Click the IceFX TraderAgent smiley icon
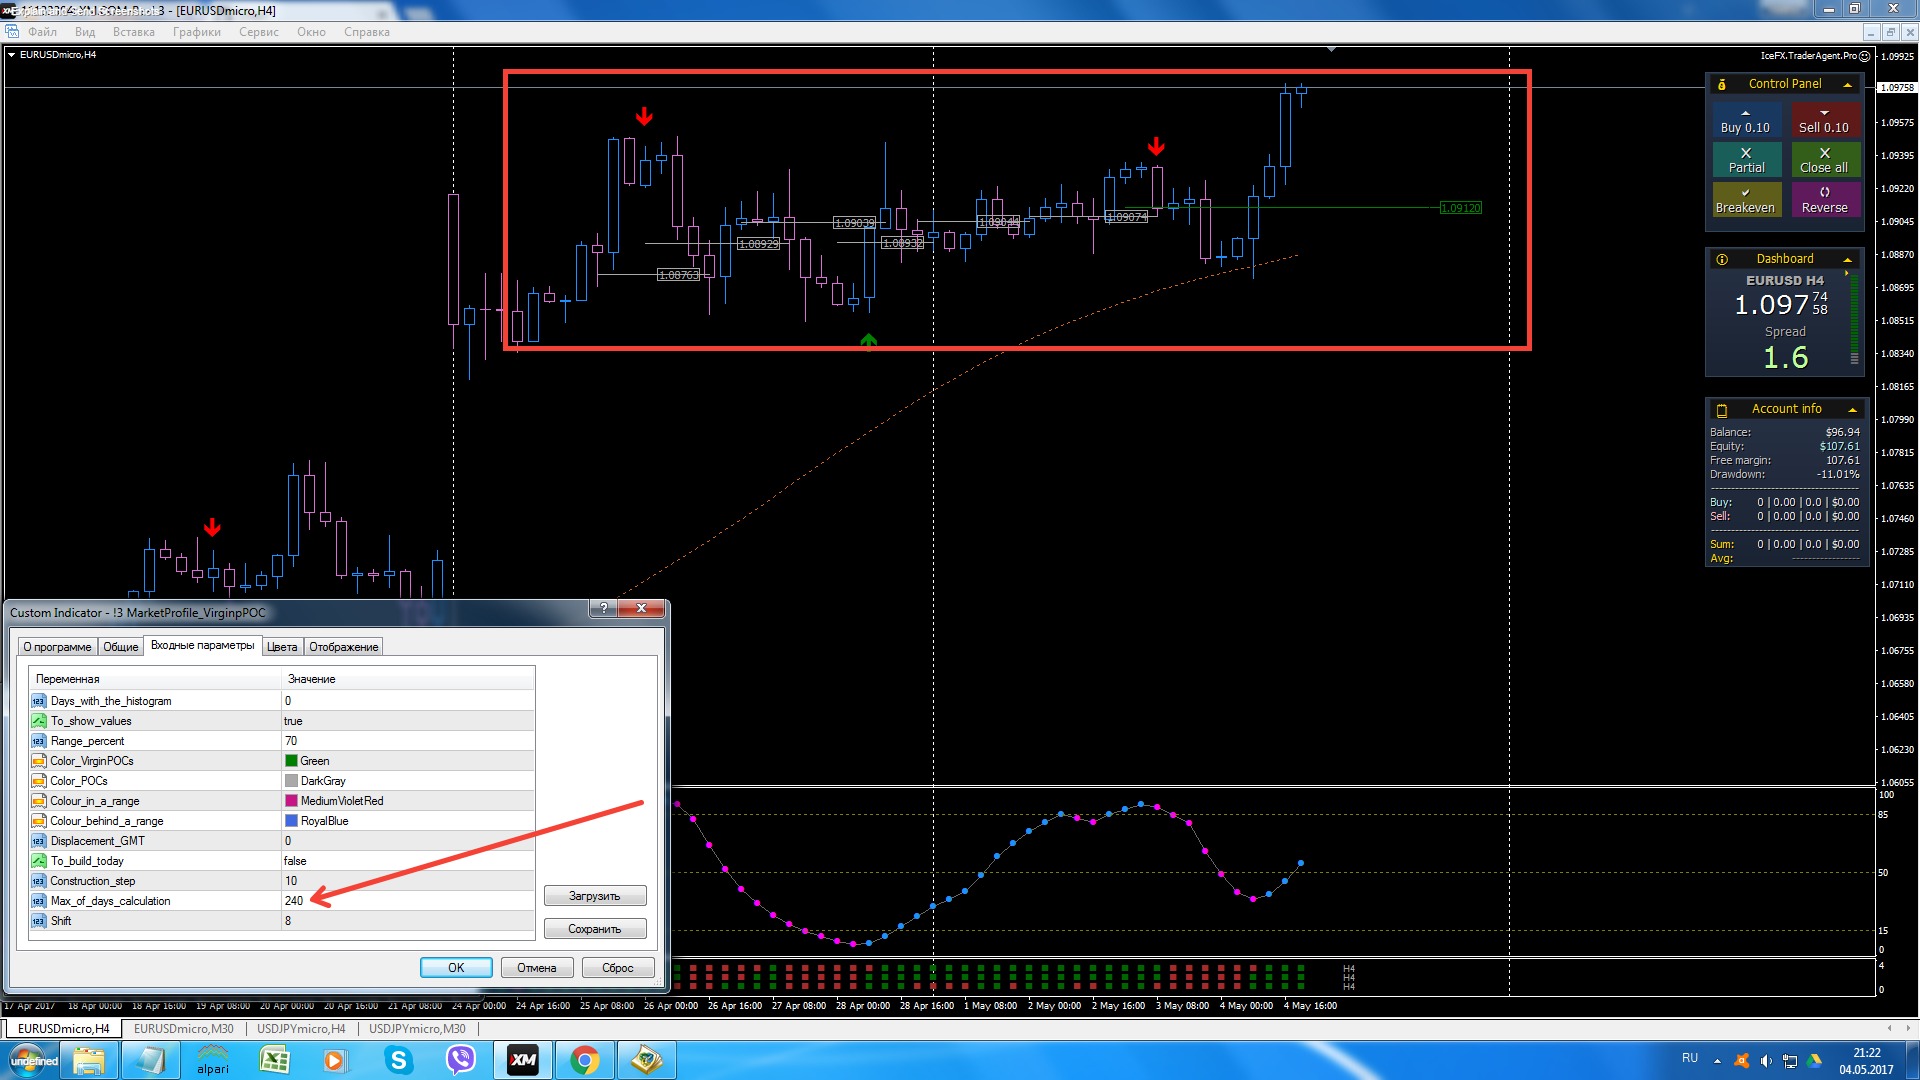1920x1080 pixels. pos(1864,56)
